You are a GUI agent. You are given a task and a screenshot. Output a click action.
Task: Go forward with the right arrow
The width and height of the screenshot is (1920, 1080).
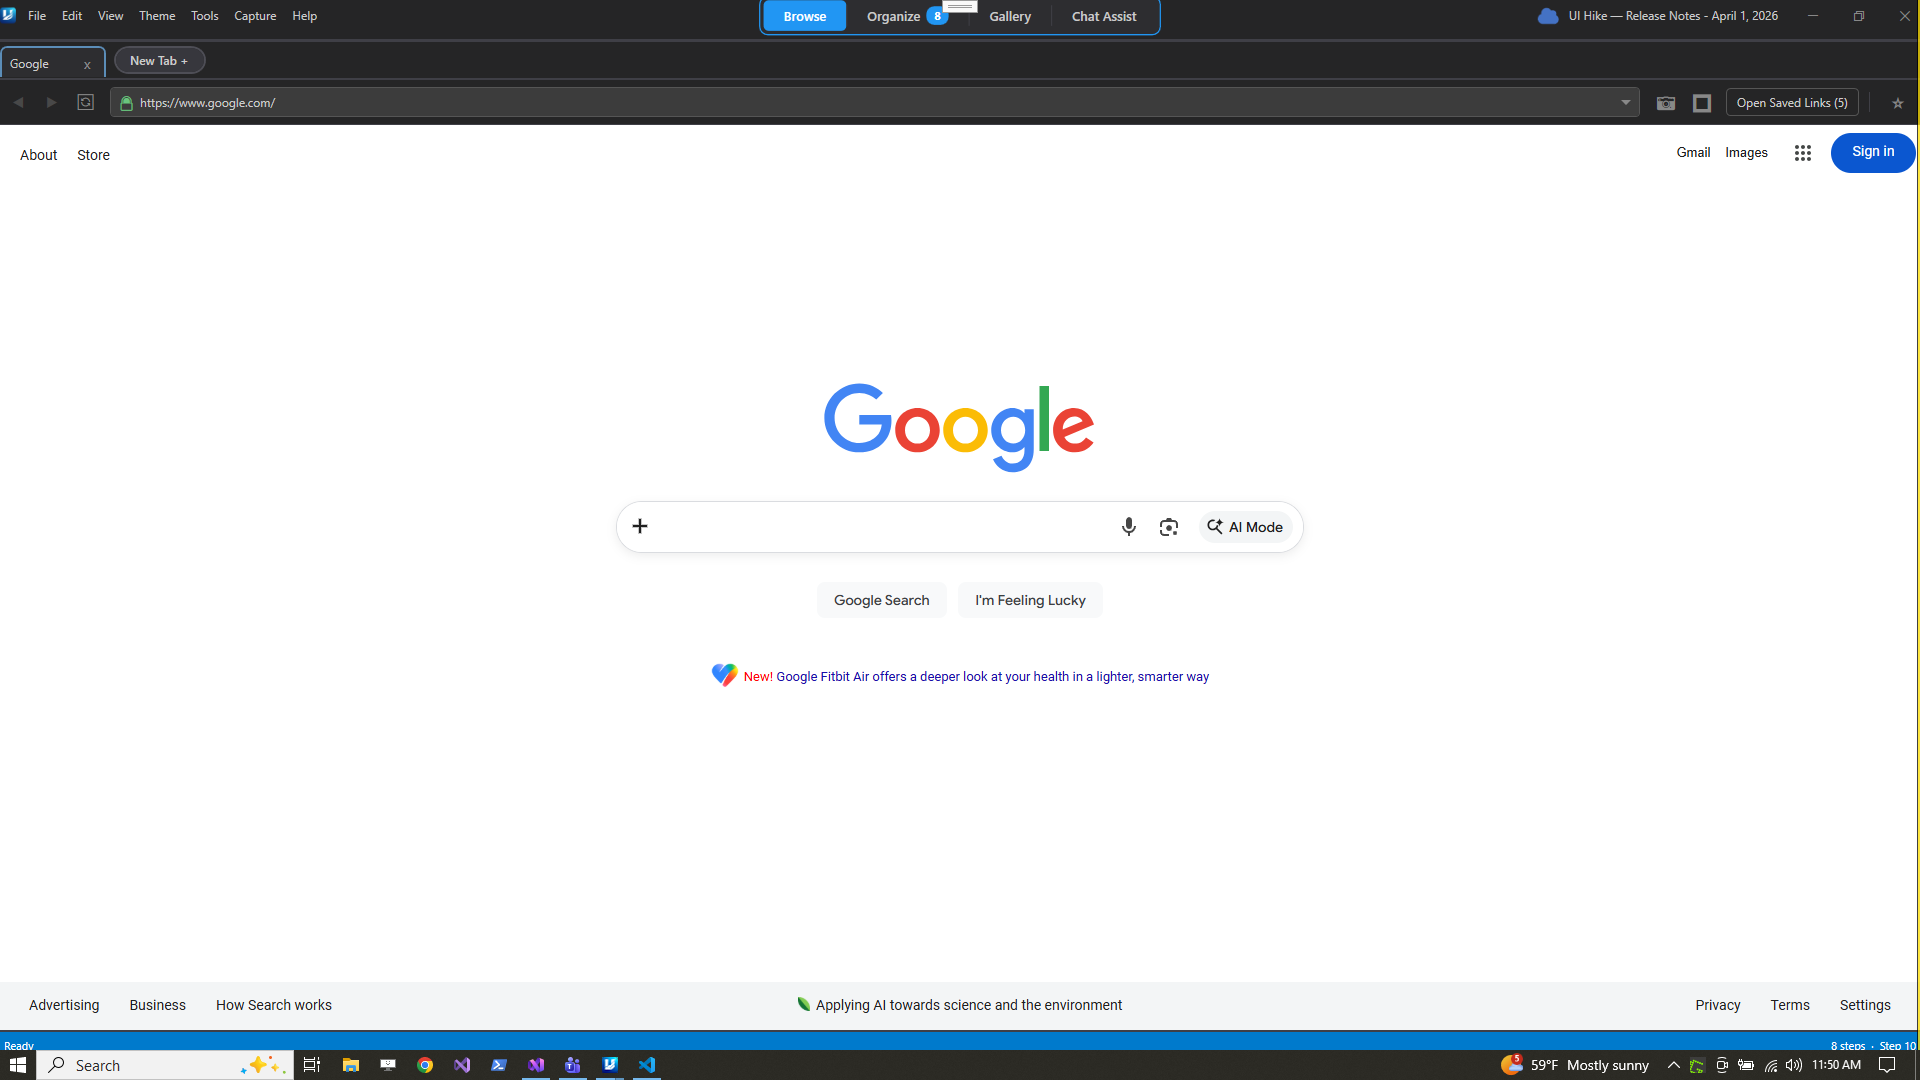[x=51, y=102]
